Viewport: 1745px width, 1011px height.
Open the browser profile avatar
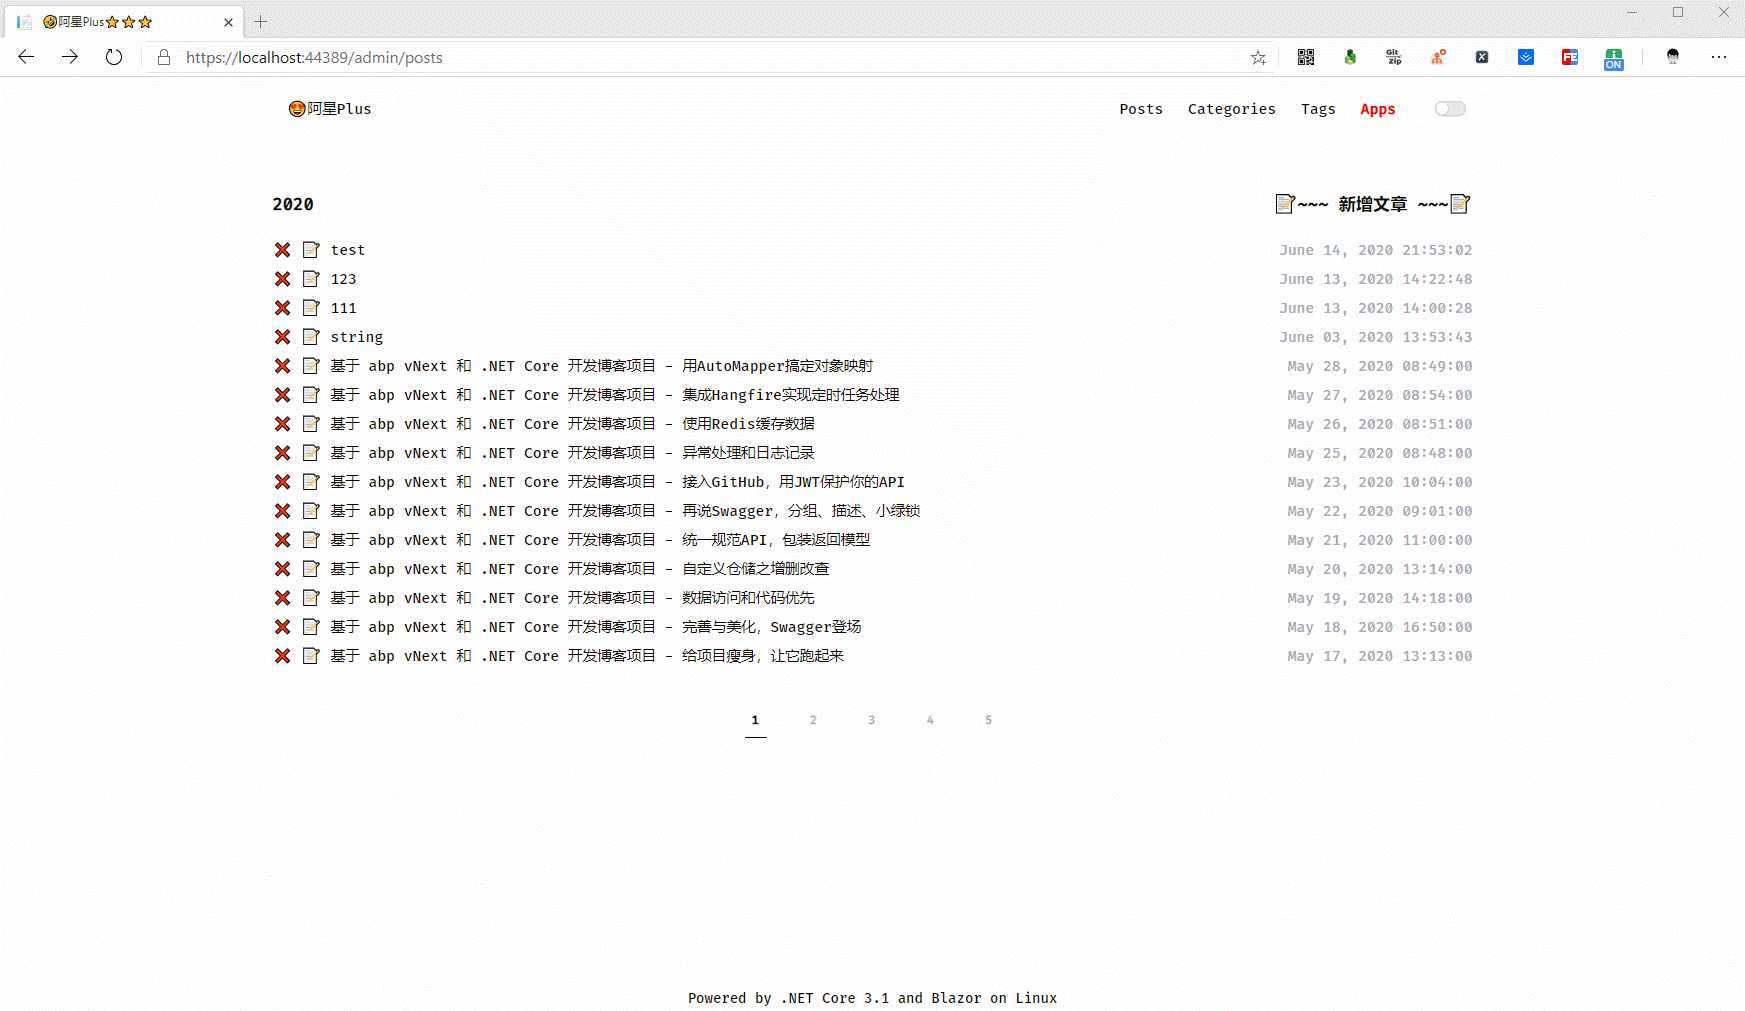pyautogui.click(x=1673, y=57)
